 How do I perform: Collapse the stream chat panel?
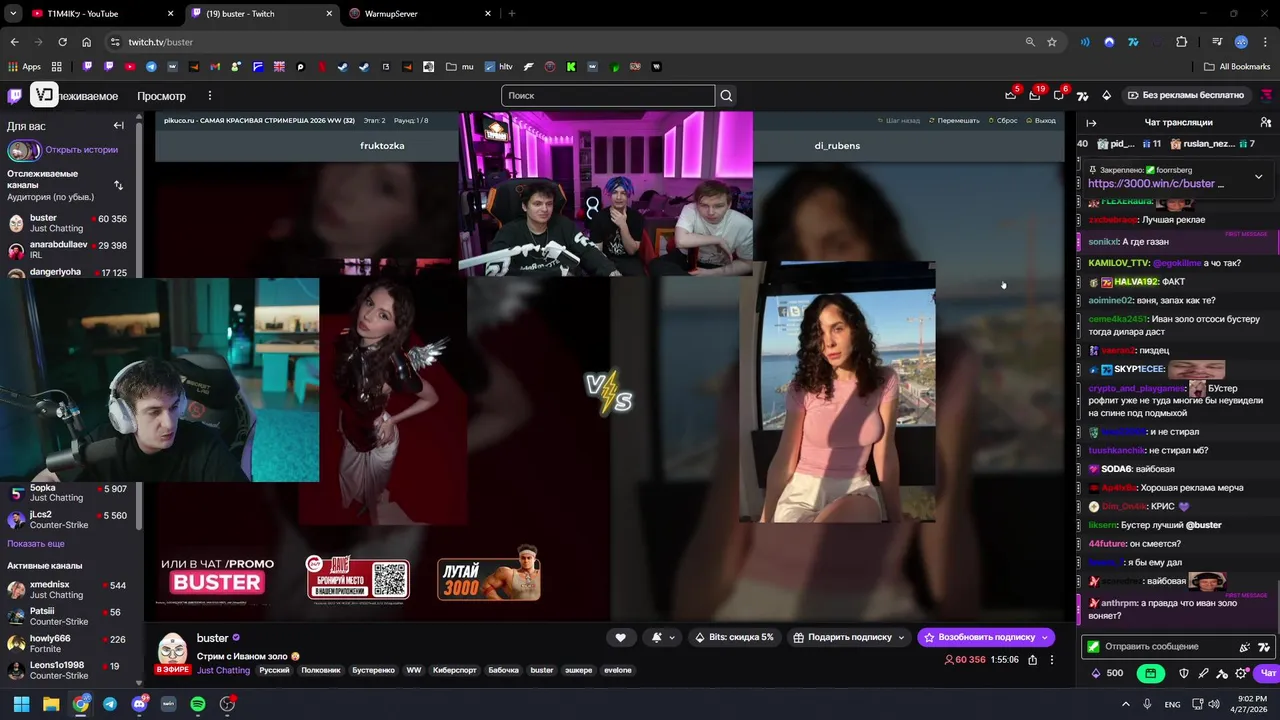(x=1091, y=123)
